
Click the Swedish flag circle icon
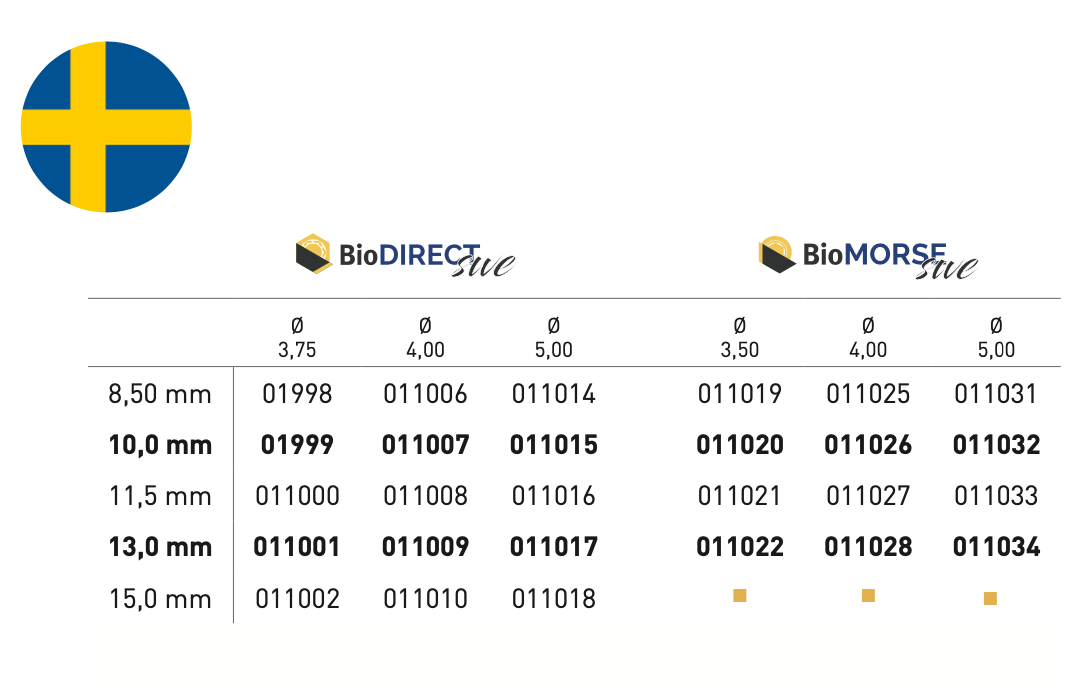pyautogui.click(x=106, y=127)
